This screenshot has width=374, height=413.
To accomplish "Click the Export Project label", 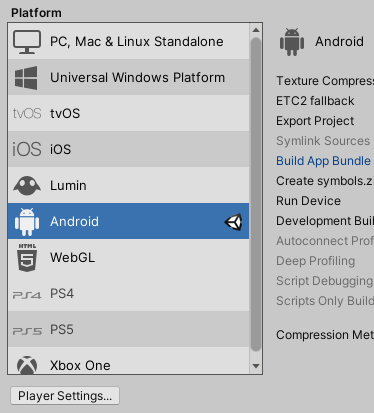I will pos(315,121).
